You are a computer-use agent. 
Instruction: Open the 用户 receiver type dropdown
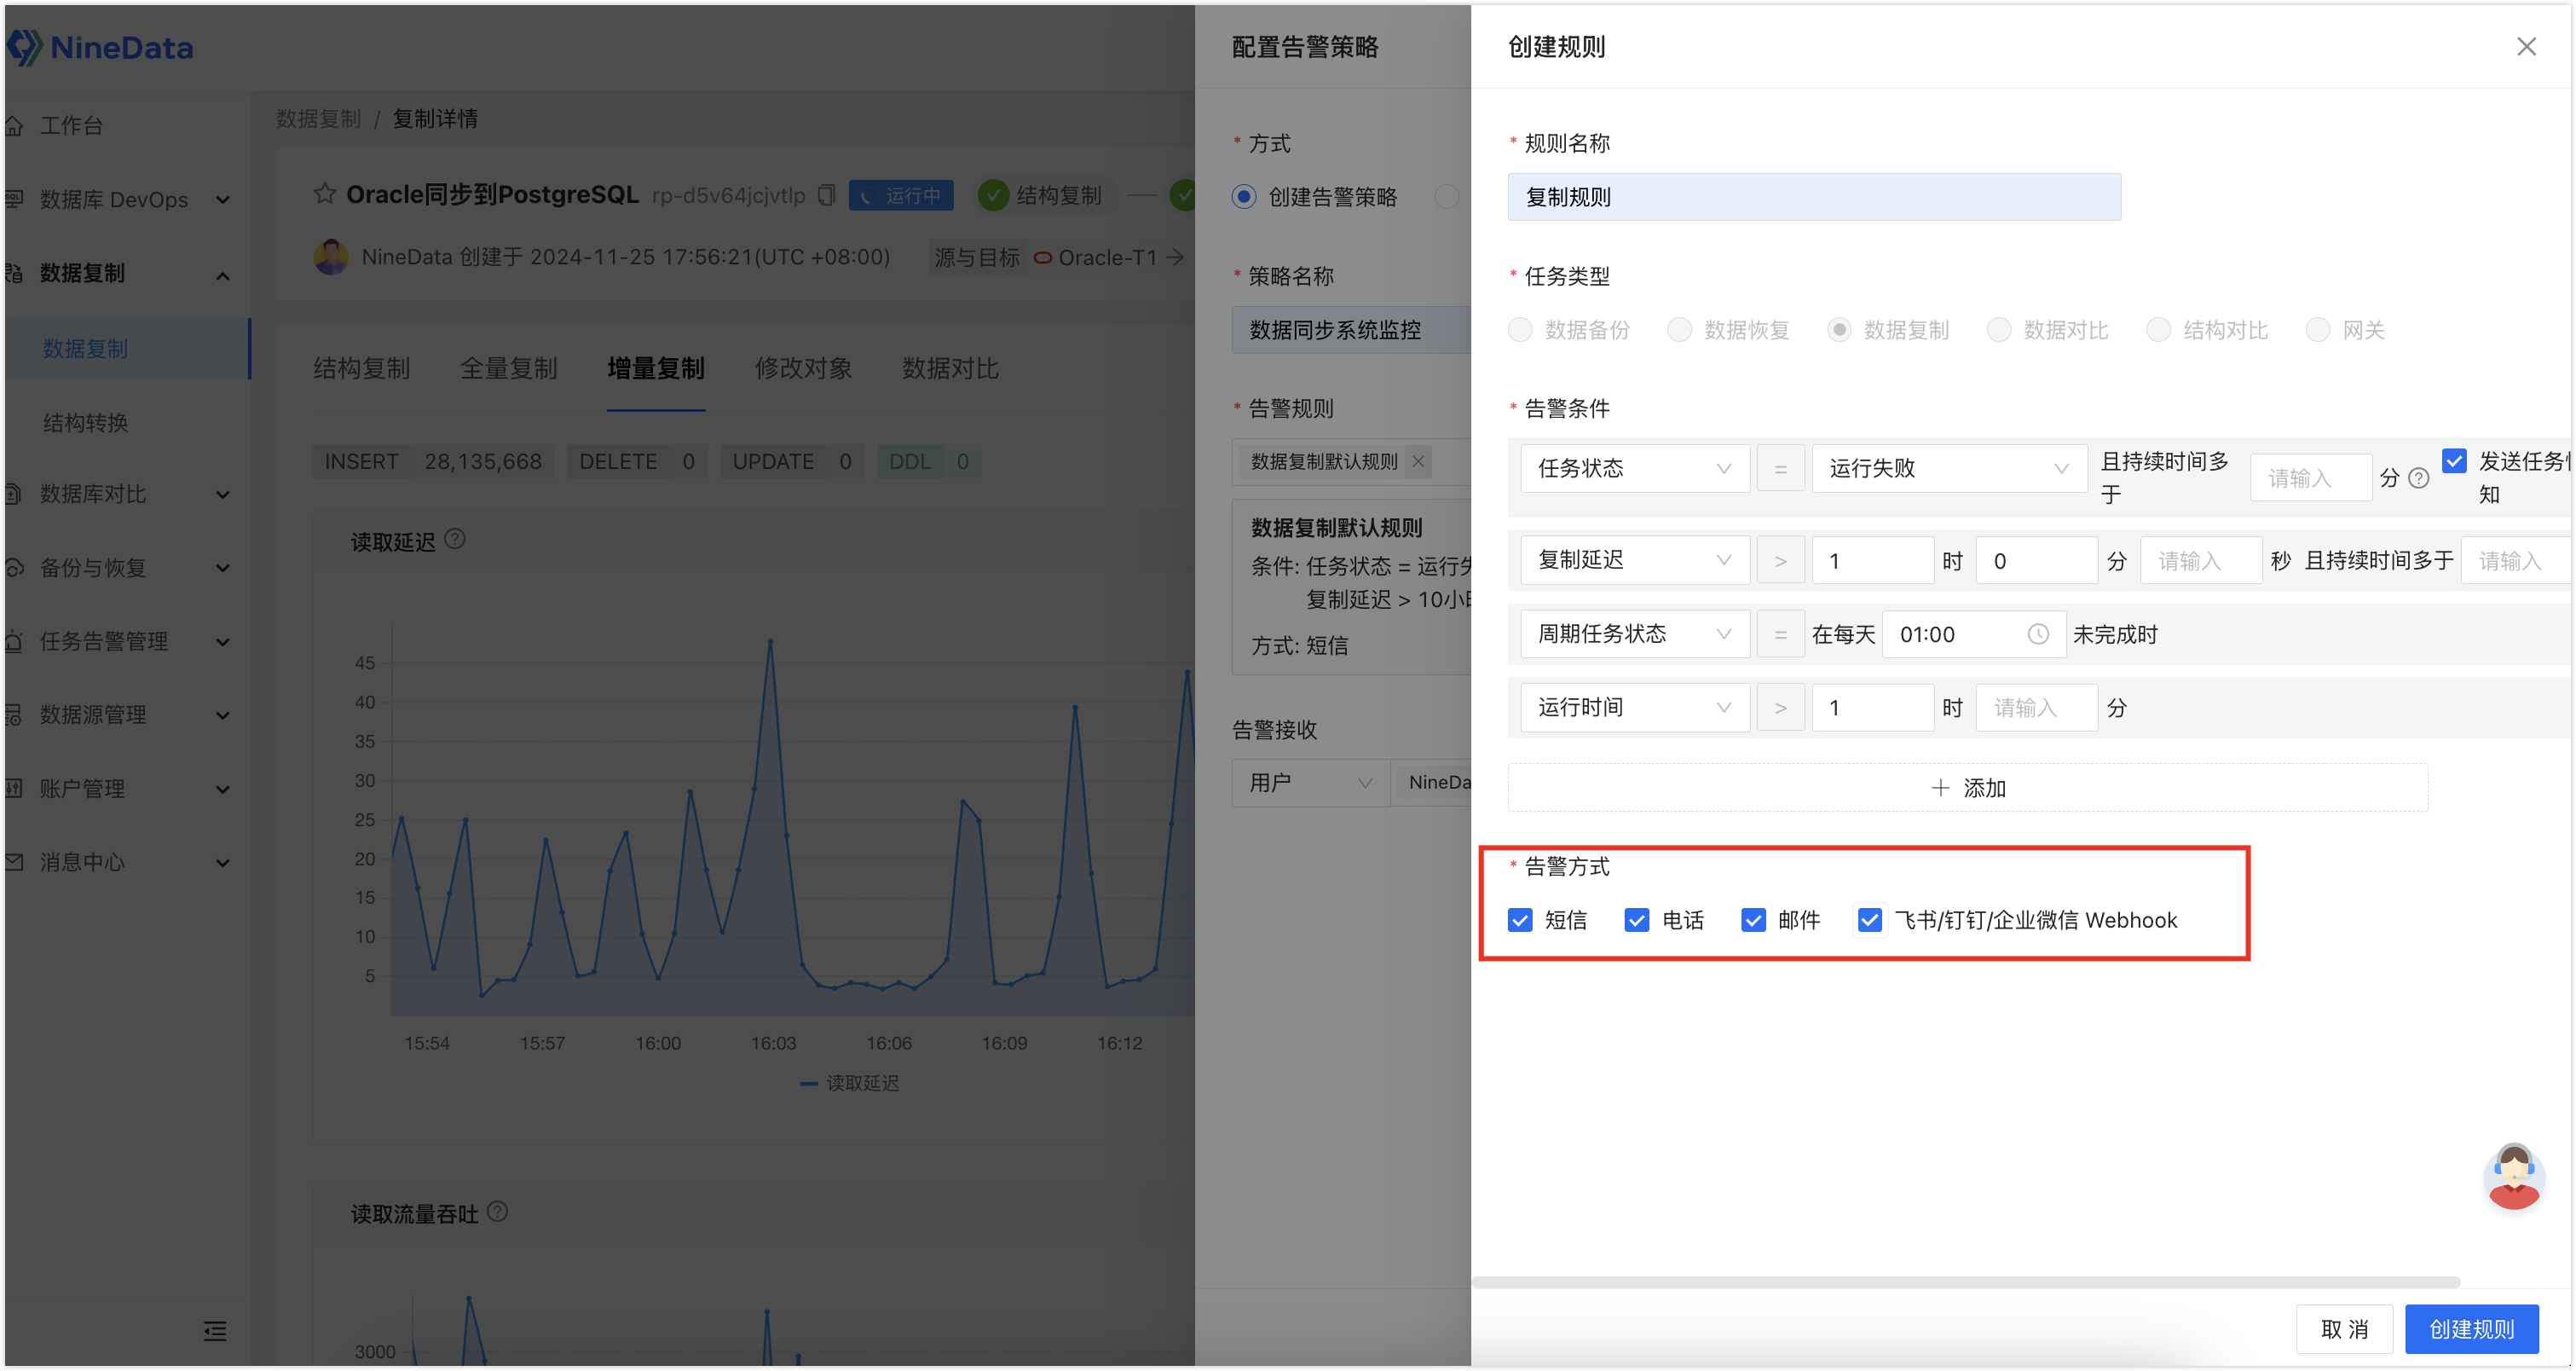pos(1311,782)
